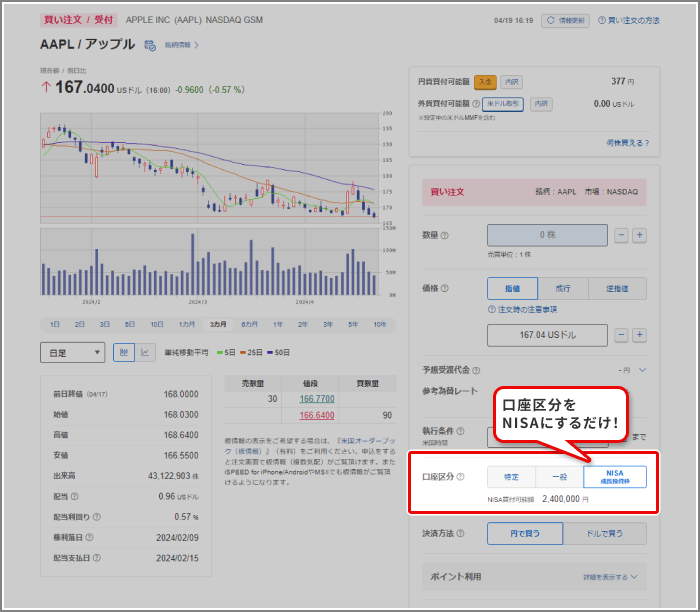Open the 何株買える？ link
This screenshot has height=612, width=700.
point(628,143)
